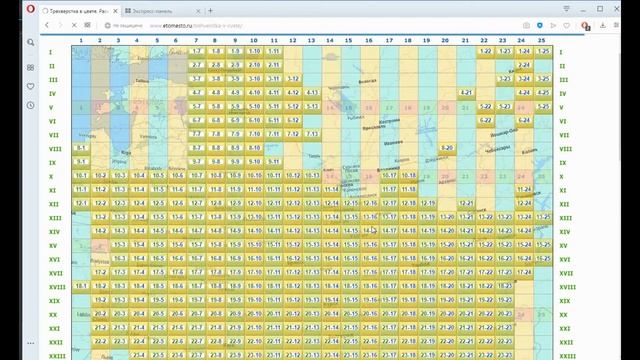Open map sheet 6-22

(x=485, y=120)
